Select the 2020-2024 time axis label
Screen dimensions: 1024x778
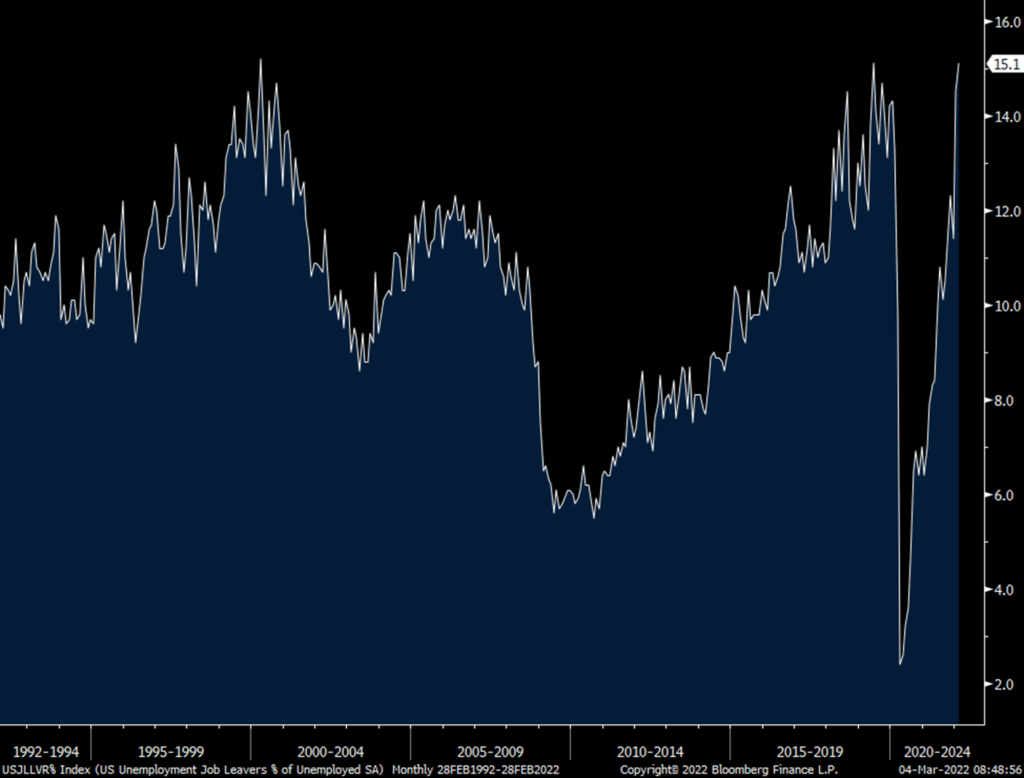(x=937, y=752)
